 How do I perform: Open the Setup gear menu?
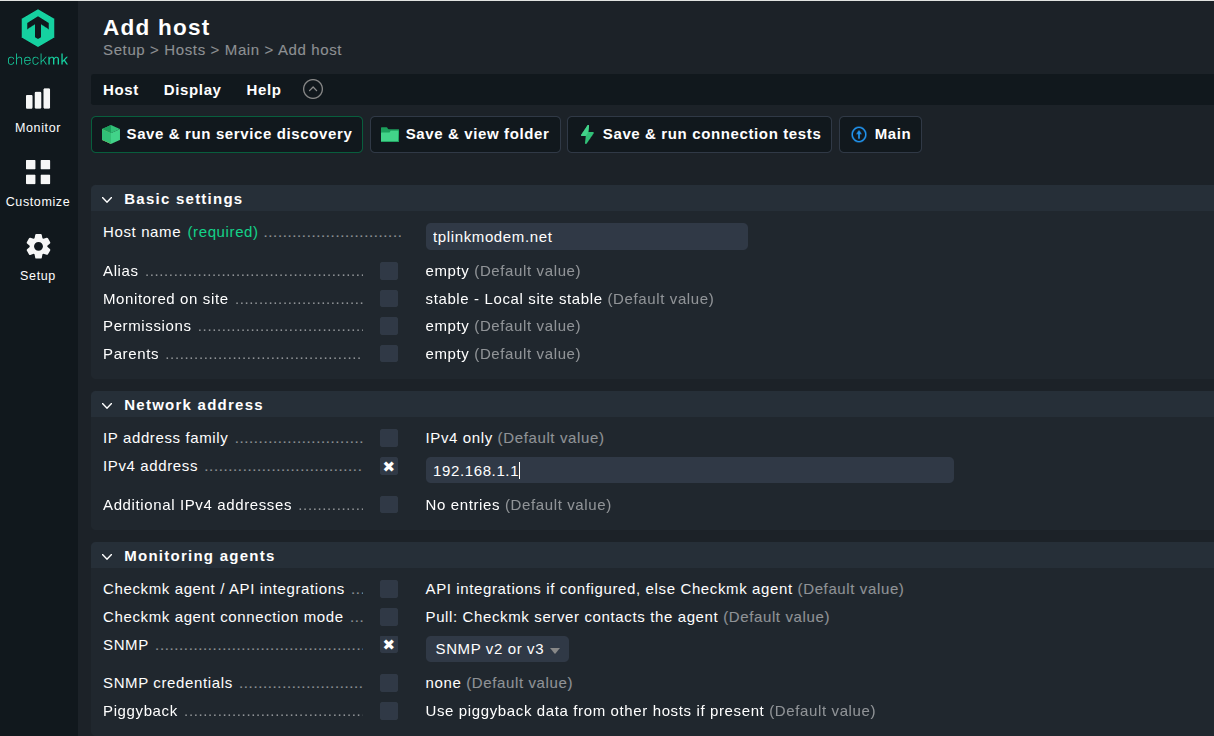tap(38, 258)
